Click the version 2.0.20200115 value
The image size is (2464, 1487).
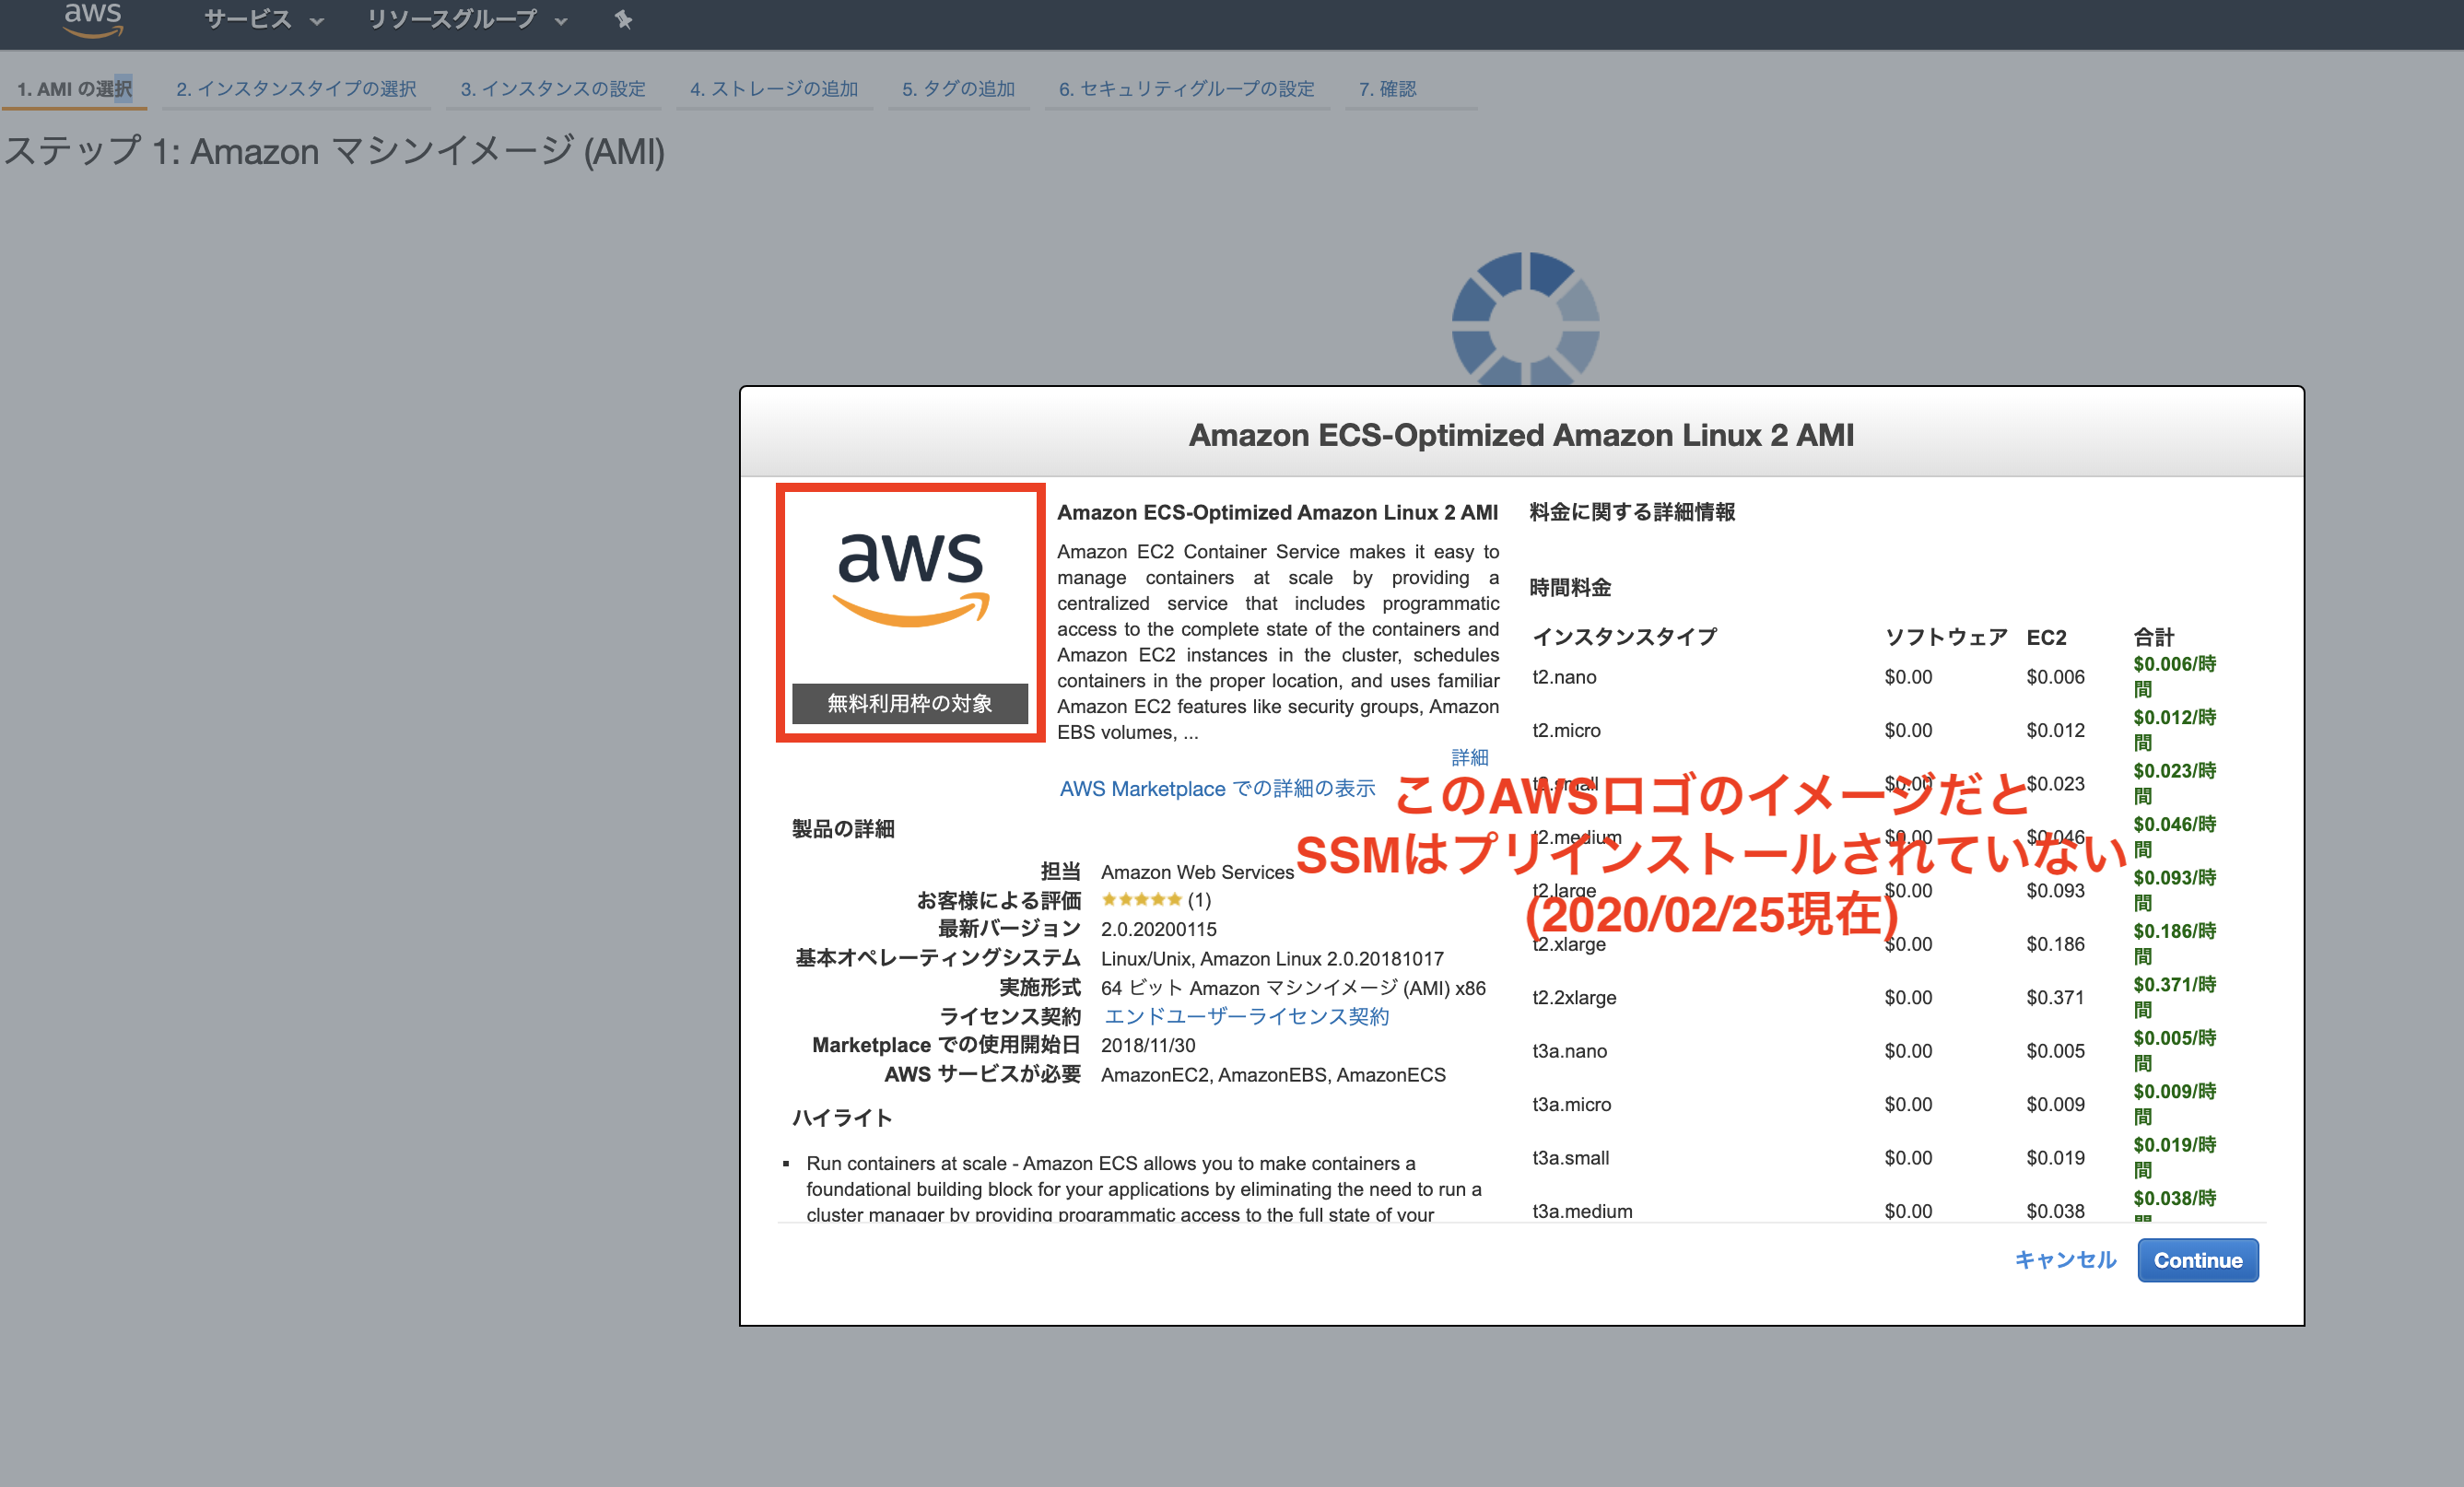(x=1159, y=930)
